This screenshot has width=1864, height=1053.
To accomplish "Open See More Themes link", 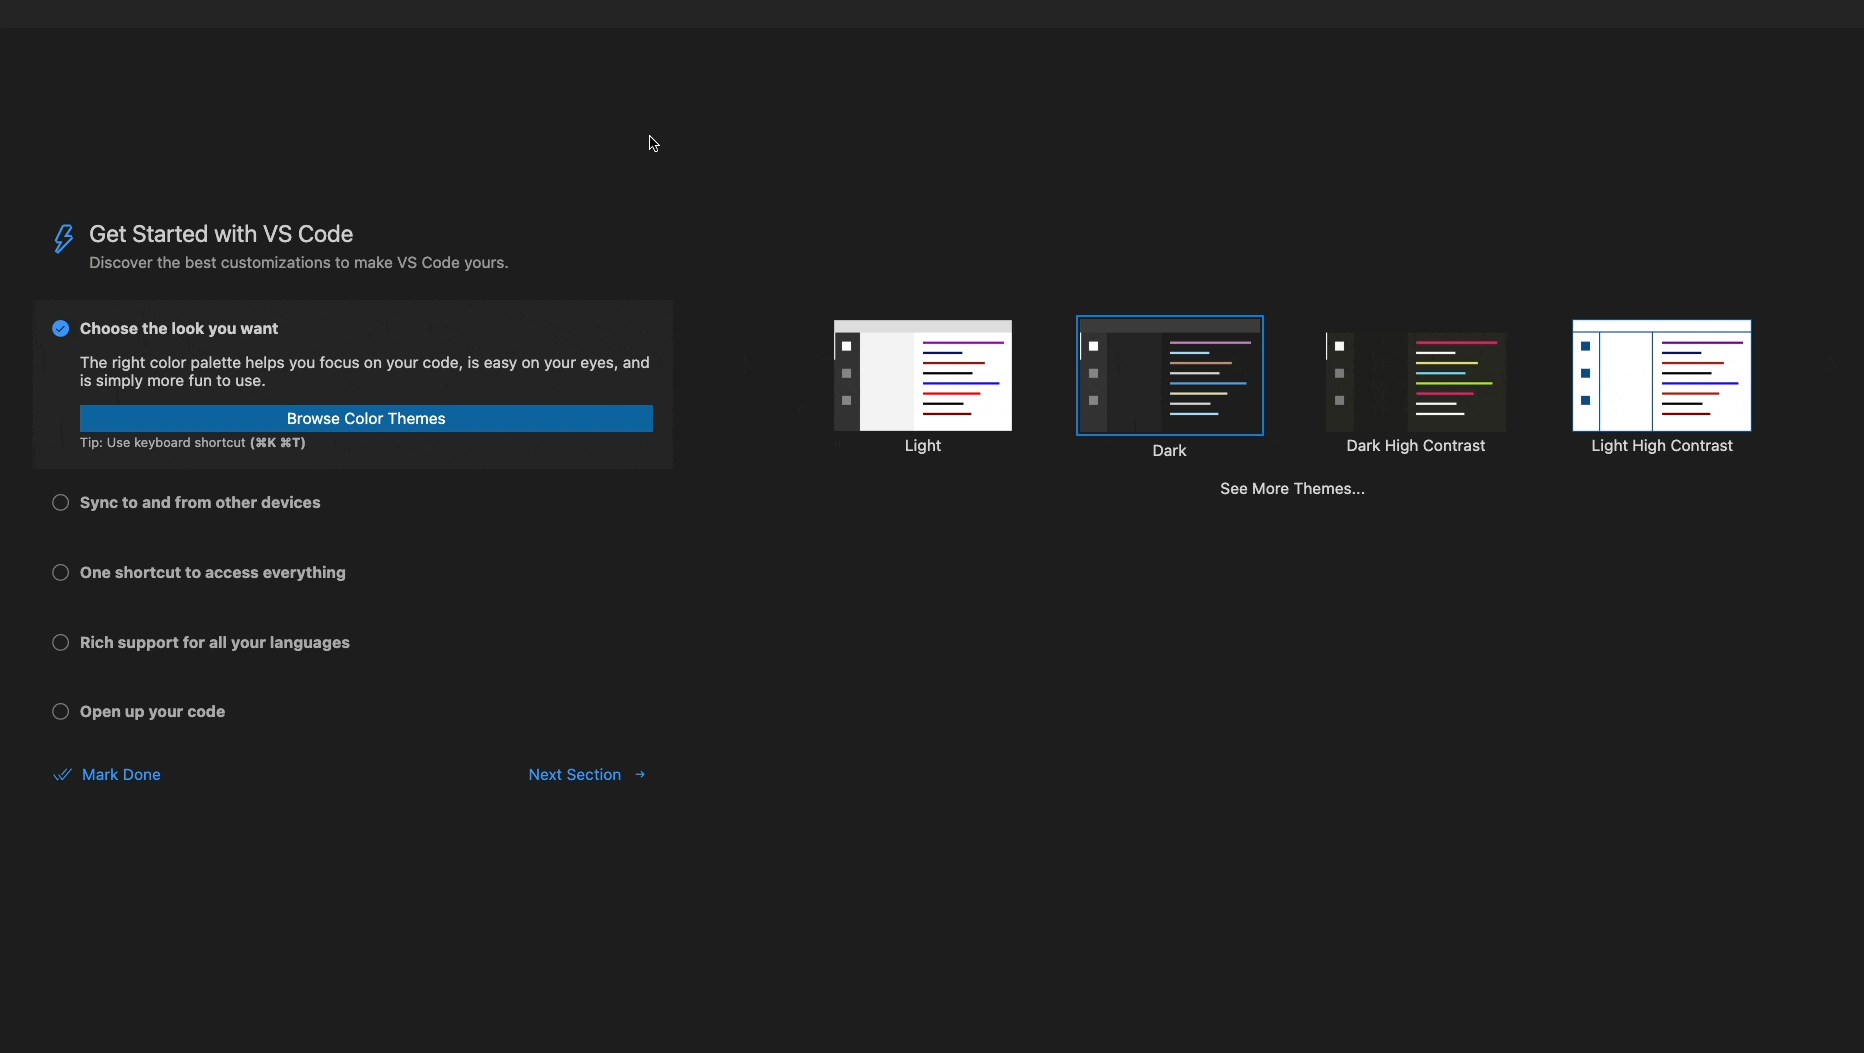I will (1292, 489).
